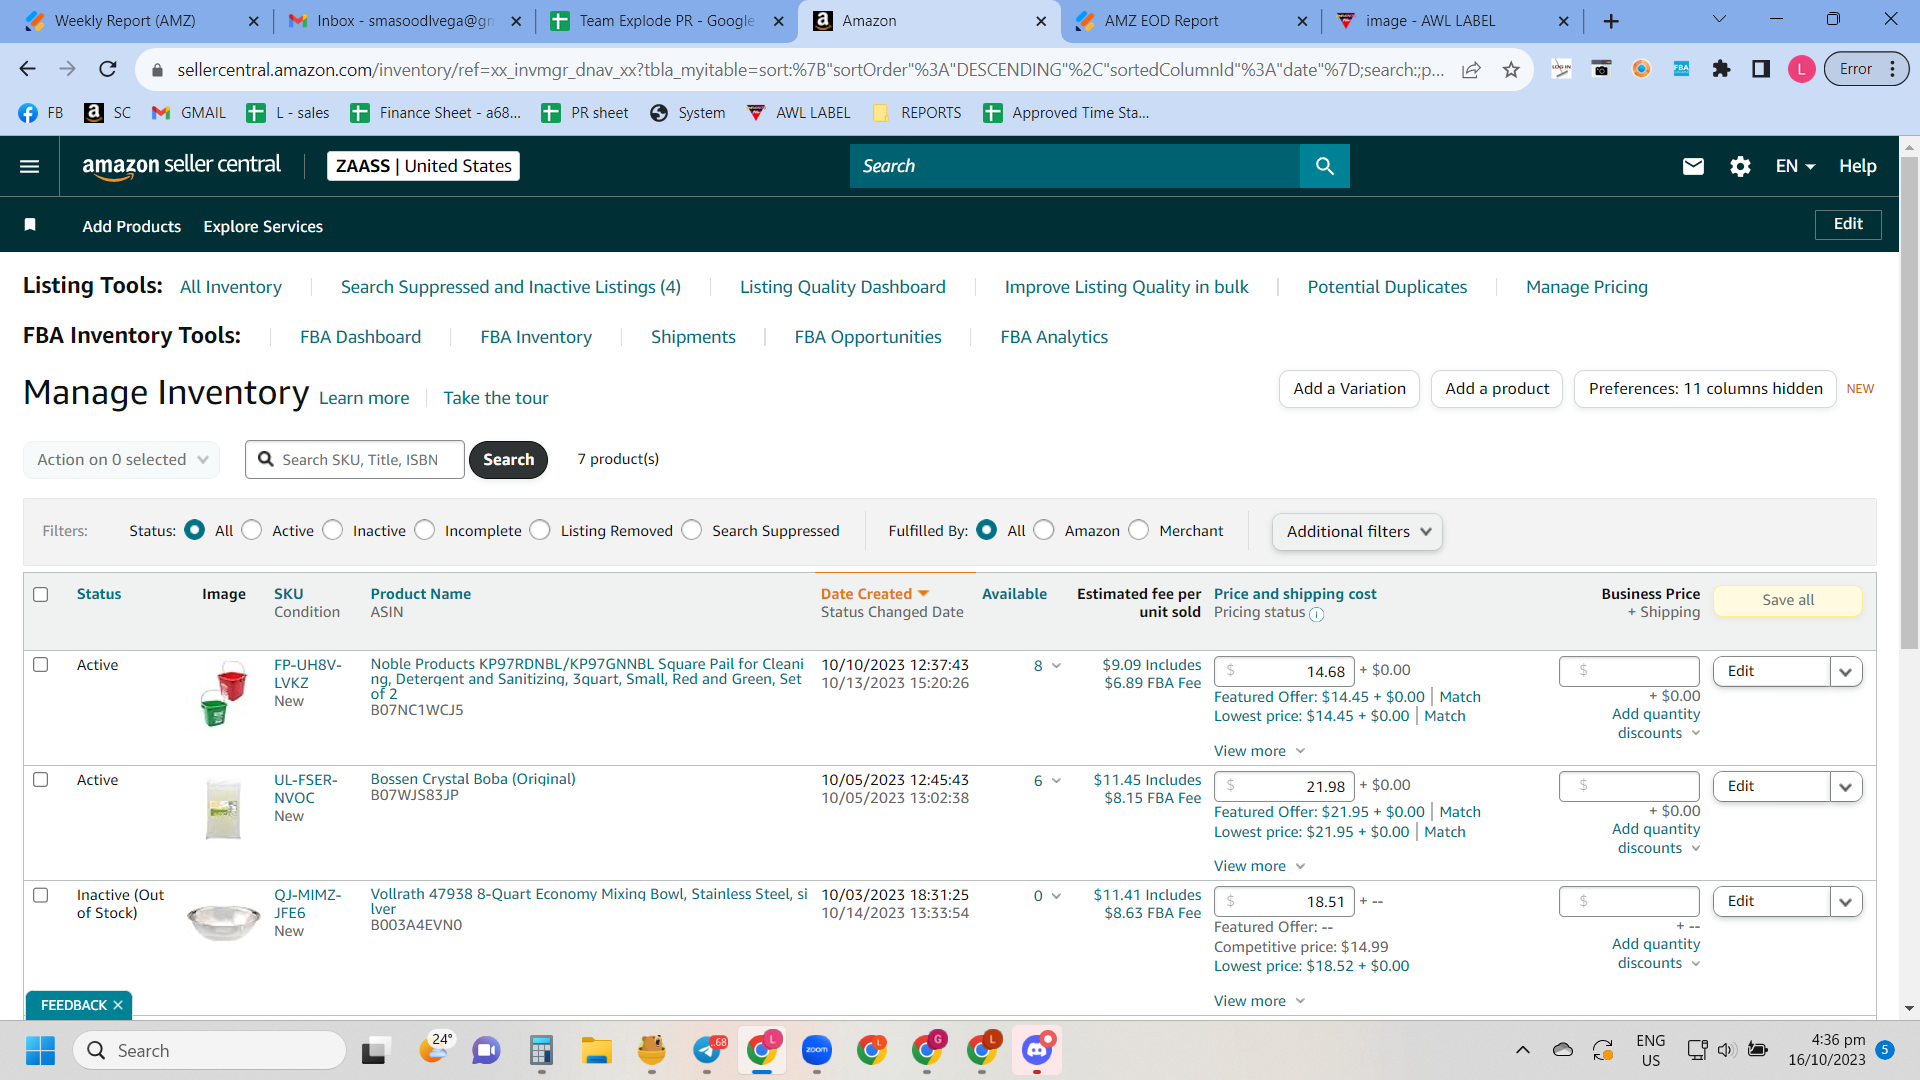Open the GMAIL bookmark
Screen dimensions: 1920x1080
click(x=189, y=113)
